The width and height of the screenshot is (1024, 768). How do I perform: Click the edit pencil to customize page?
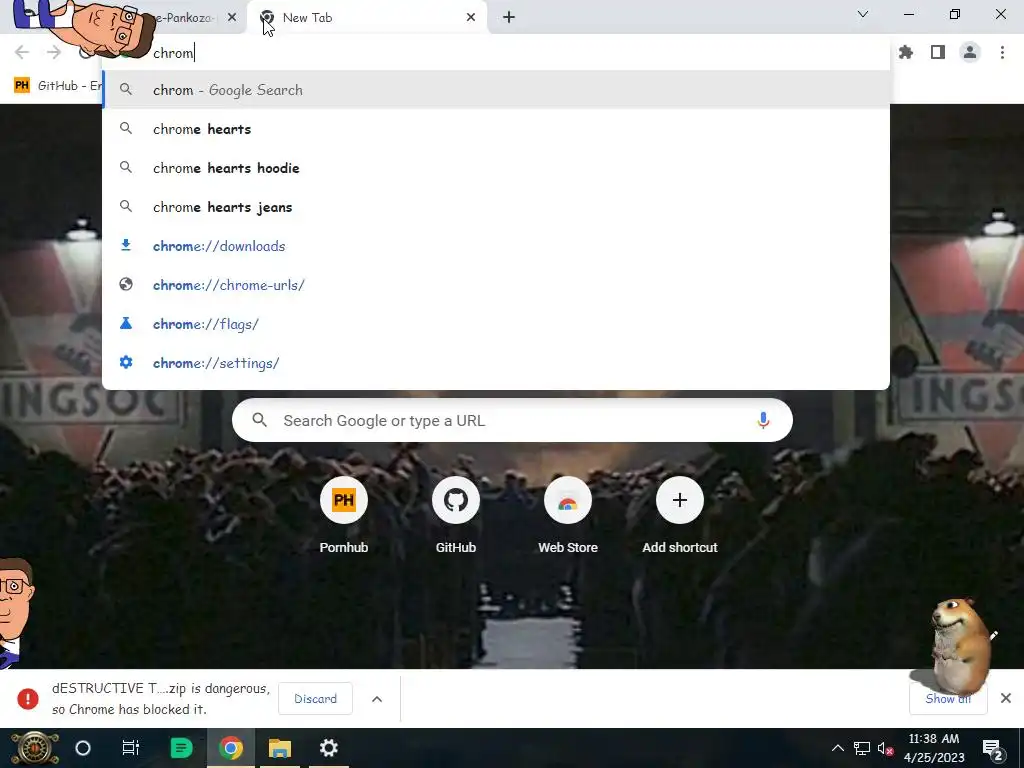[993, 635]
